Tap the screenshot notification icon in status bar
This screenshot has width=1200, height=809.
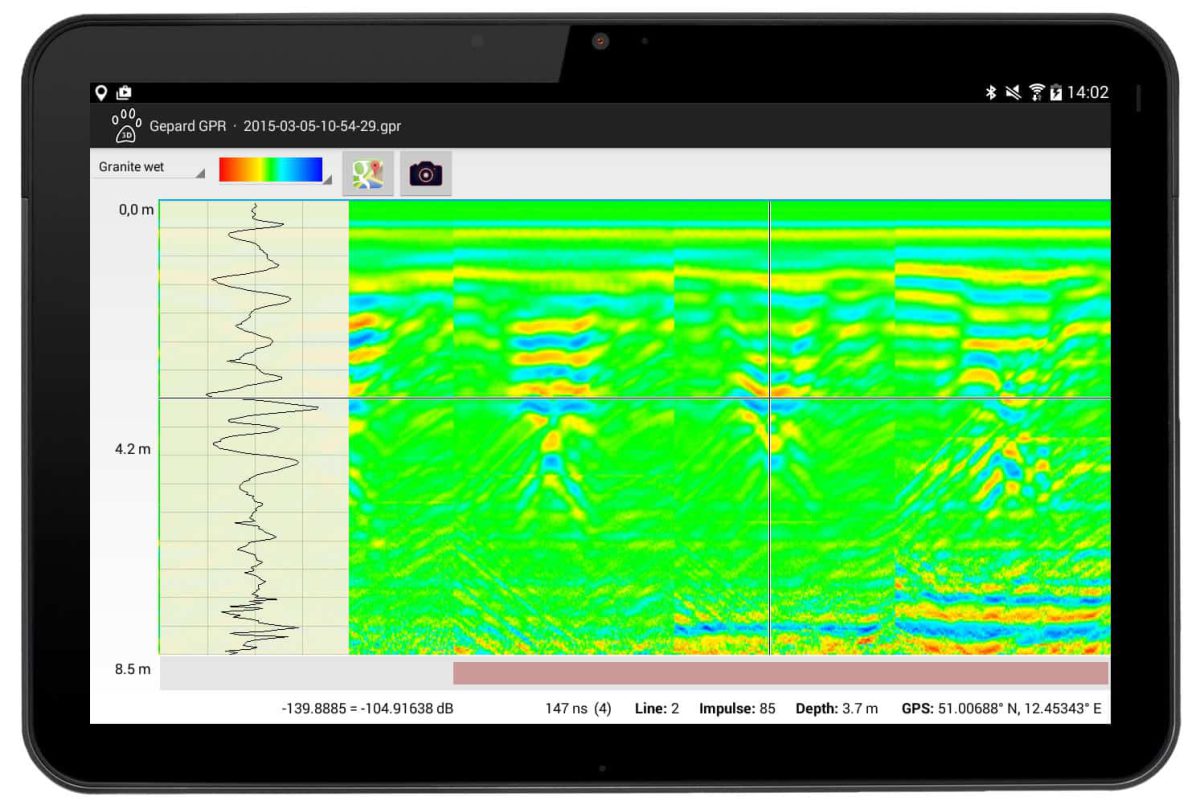click(x=124, y=92)
